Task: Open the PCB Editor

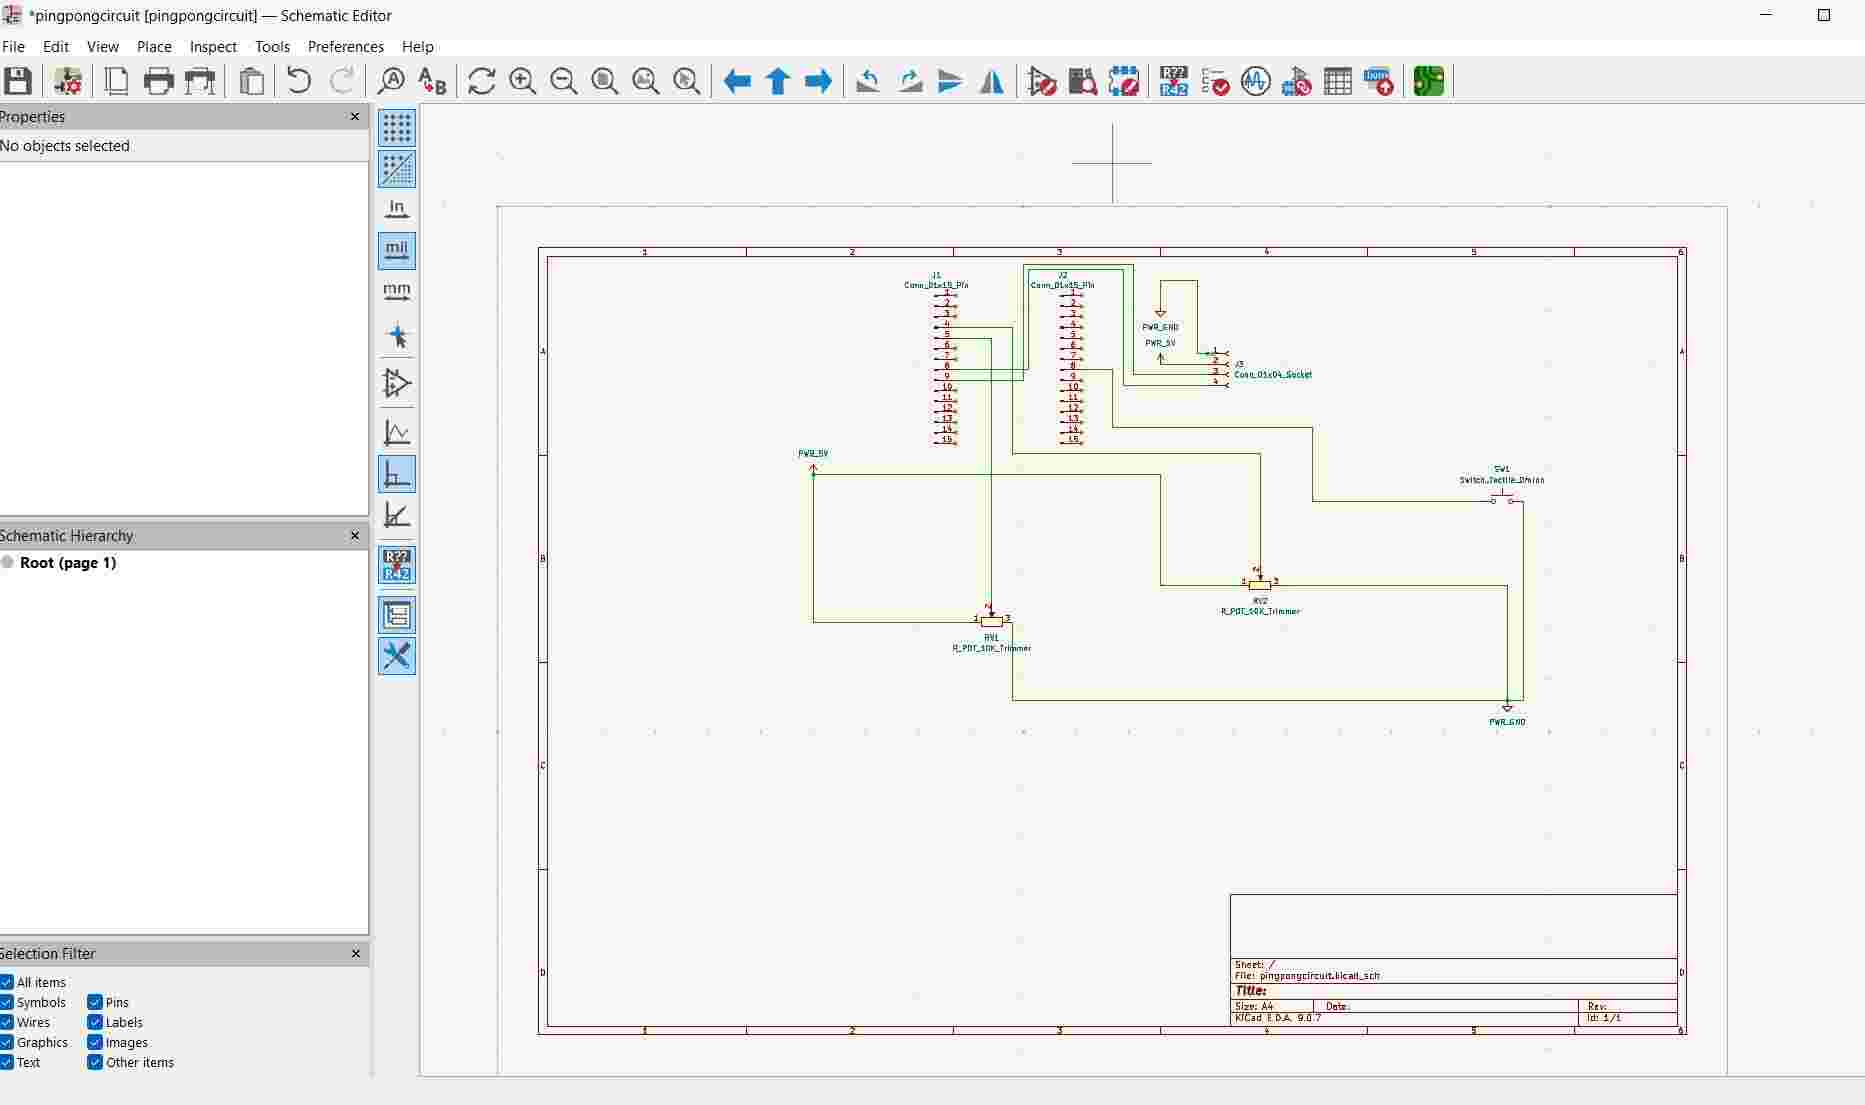Action: pos(1427,81)
